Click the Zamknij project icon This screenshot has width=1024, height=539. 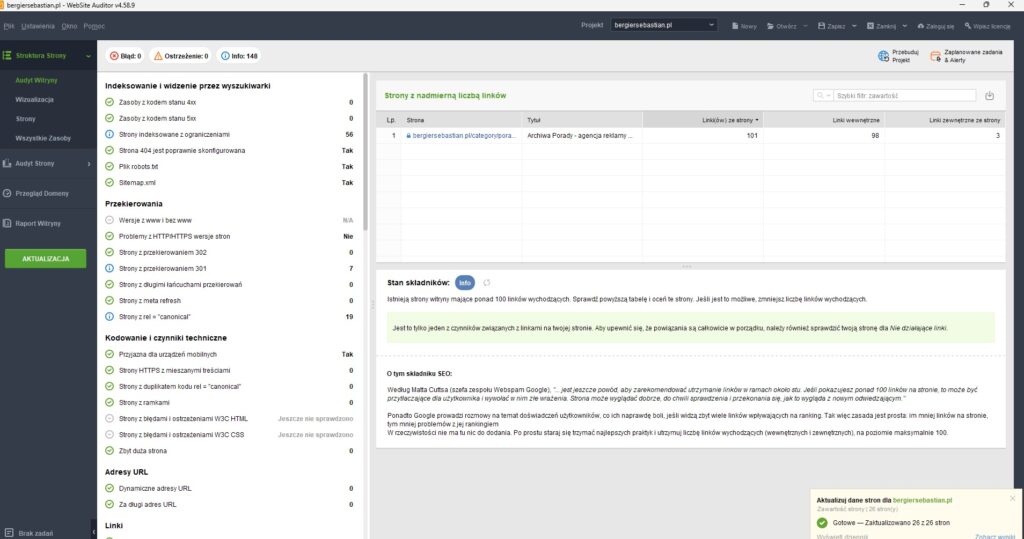[x=870, y=26]
